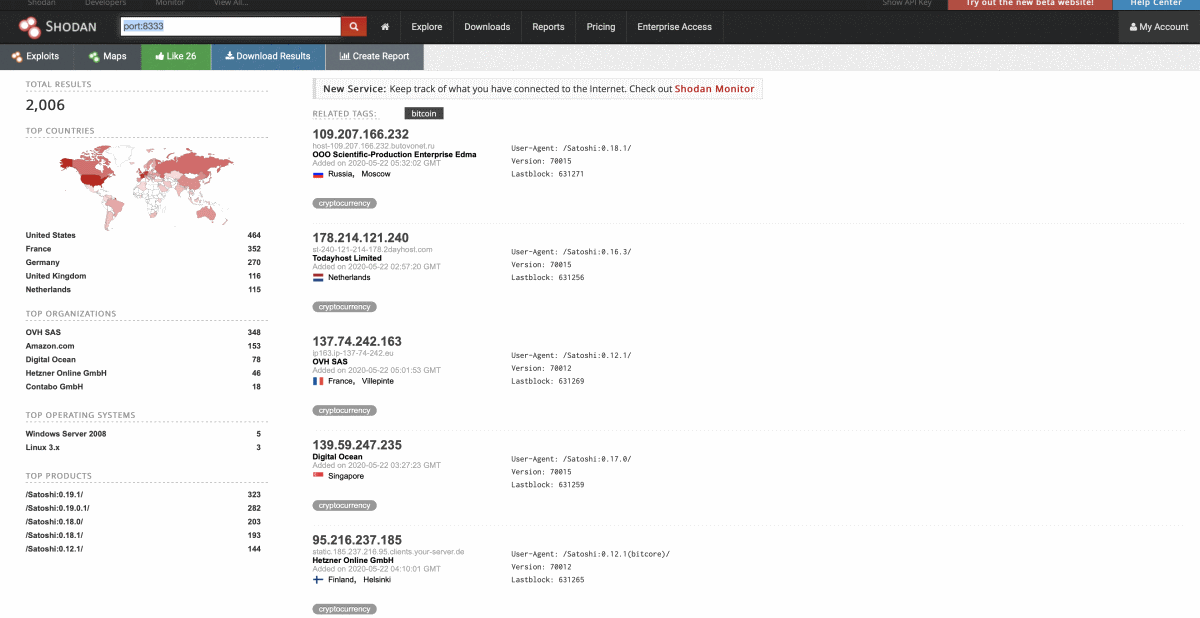Filter by United Kingdom country
The width and height of the screenshot is (1200, 618).
click(56, 276)
